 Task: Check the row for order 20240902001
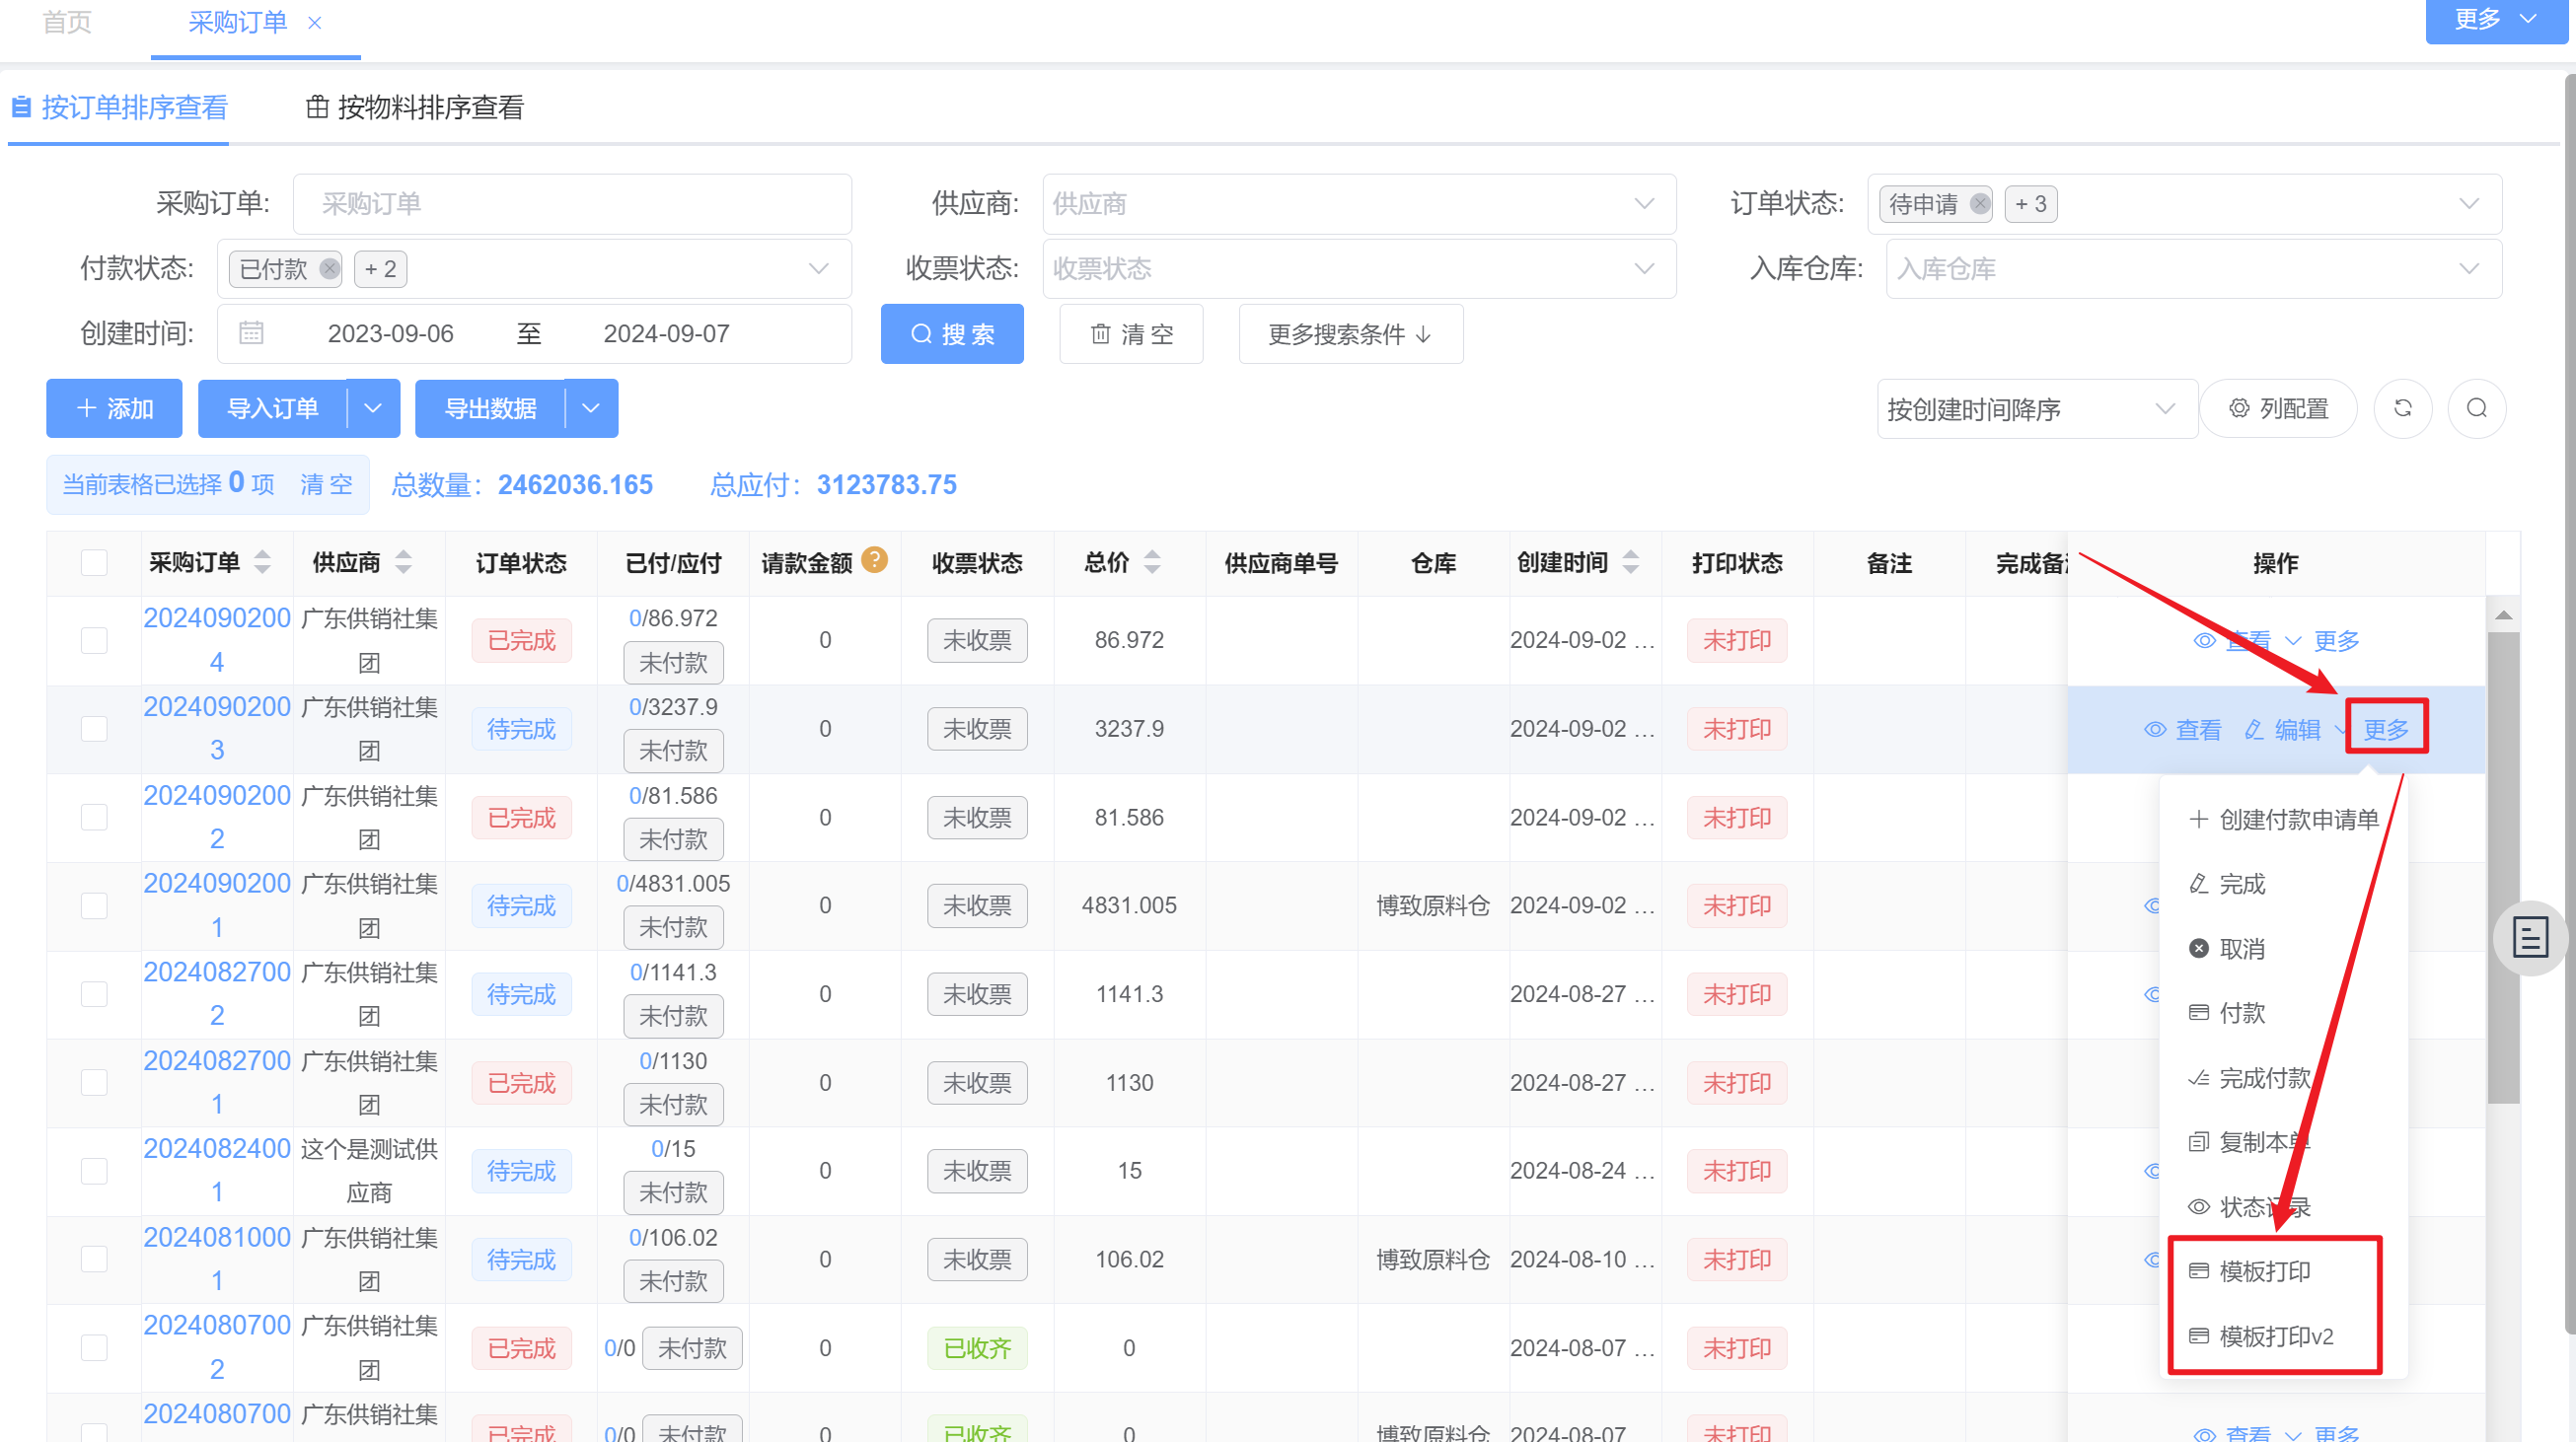(94, 906)
